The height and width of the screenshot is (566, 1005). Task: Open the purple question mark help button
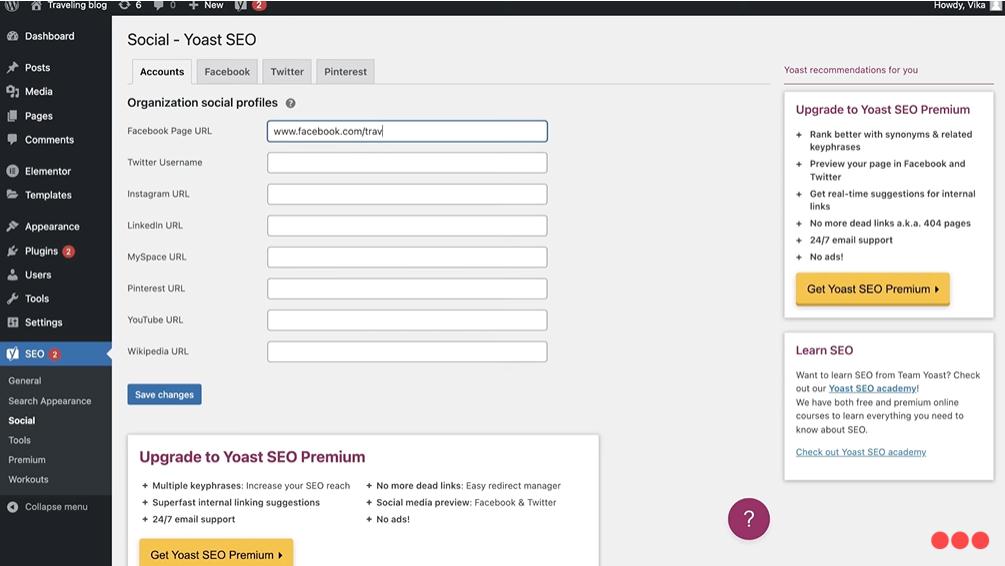[749, 519]
